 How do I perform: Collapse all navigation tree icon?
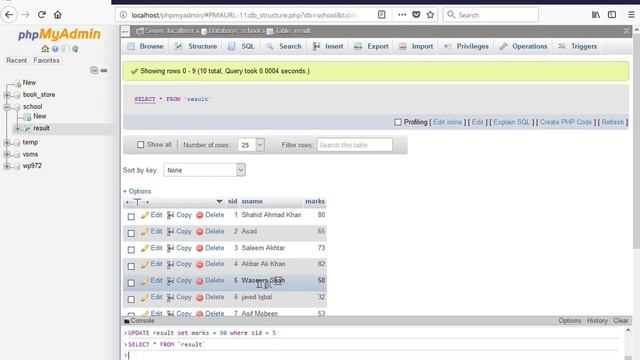(94, 70)
